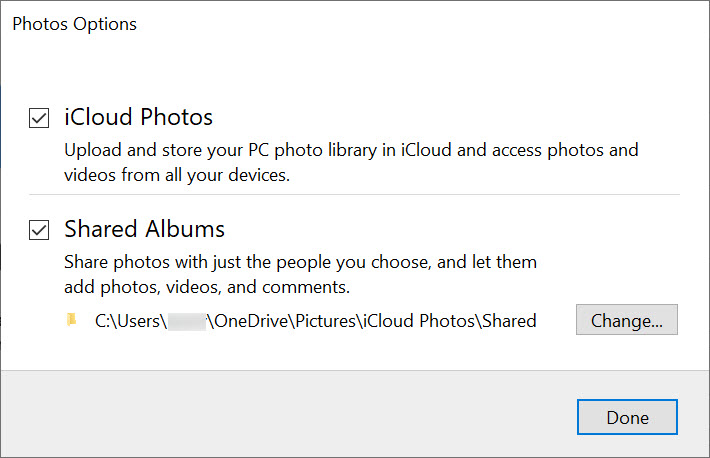The height and width of the screenshot is (458, 710).
Task: Click the trailing "Shared" folder name in path
Action: pos(508,321)
